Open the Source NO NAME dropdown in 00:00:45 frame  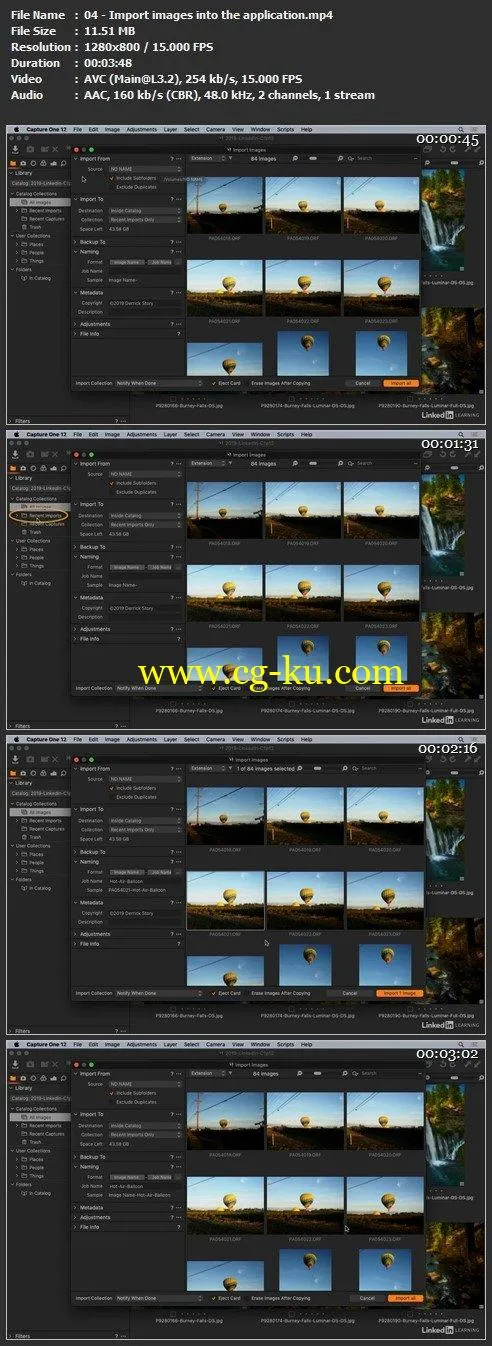[x=145, y=167]
